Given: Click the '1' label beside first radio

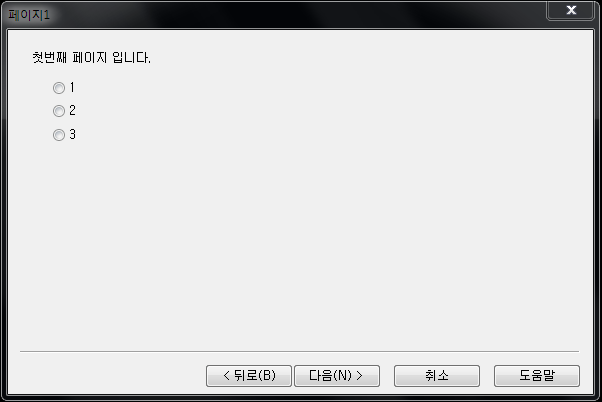Looking at the screenshot, I should click(72, 88).
